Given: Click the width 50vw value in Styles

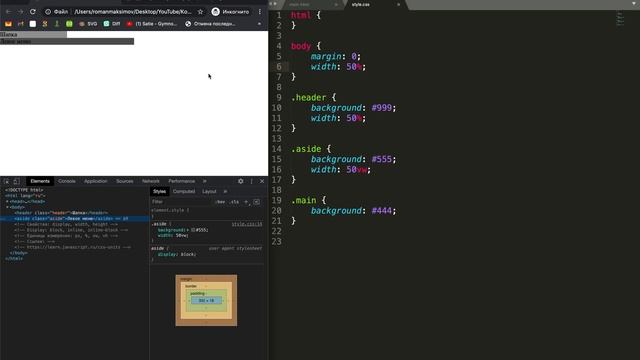Looking at the screenshot, I should point(181,235).
